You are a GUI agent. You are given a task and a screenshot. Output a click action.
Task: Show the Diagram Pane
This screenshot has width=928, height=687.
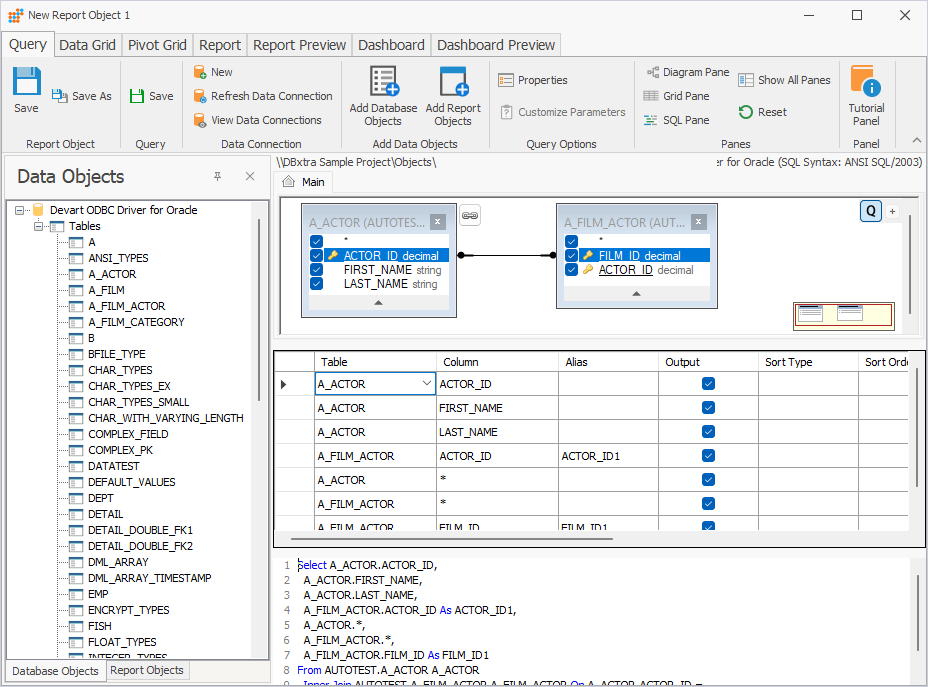(687, 72)
